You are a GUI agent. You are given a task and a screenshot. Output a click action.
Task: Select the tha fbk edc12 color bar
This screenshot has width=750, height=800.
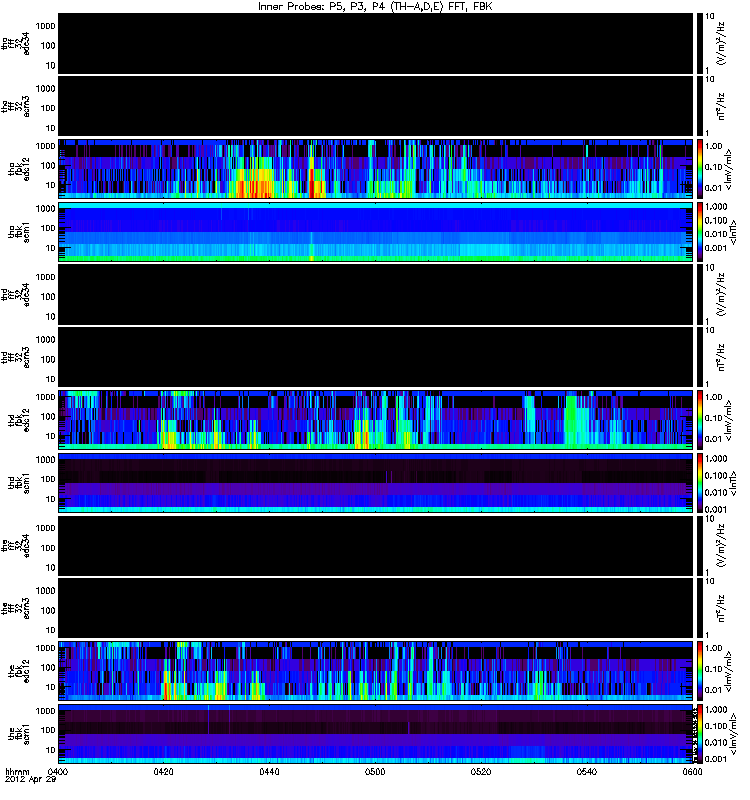[x=699, y=168]
